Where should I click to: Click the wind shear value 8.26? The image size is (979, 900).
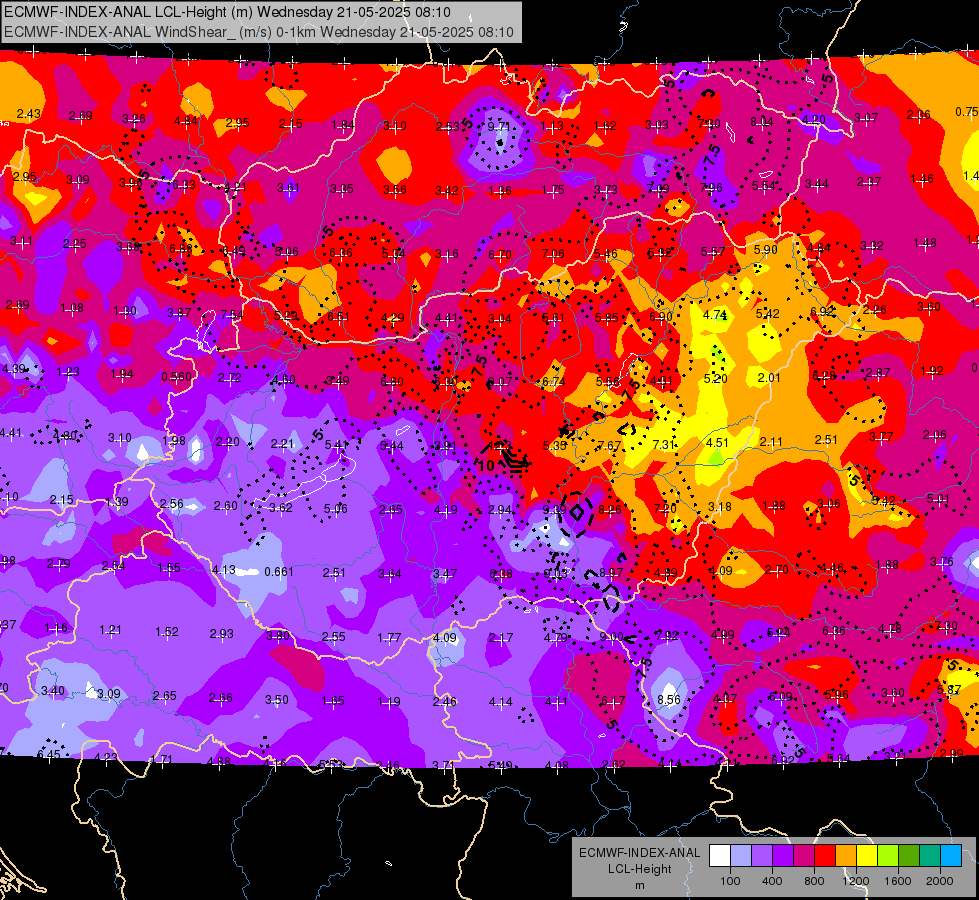[610, 509]
